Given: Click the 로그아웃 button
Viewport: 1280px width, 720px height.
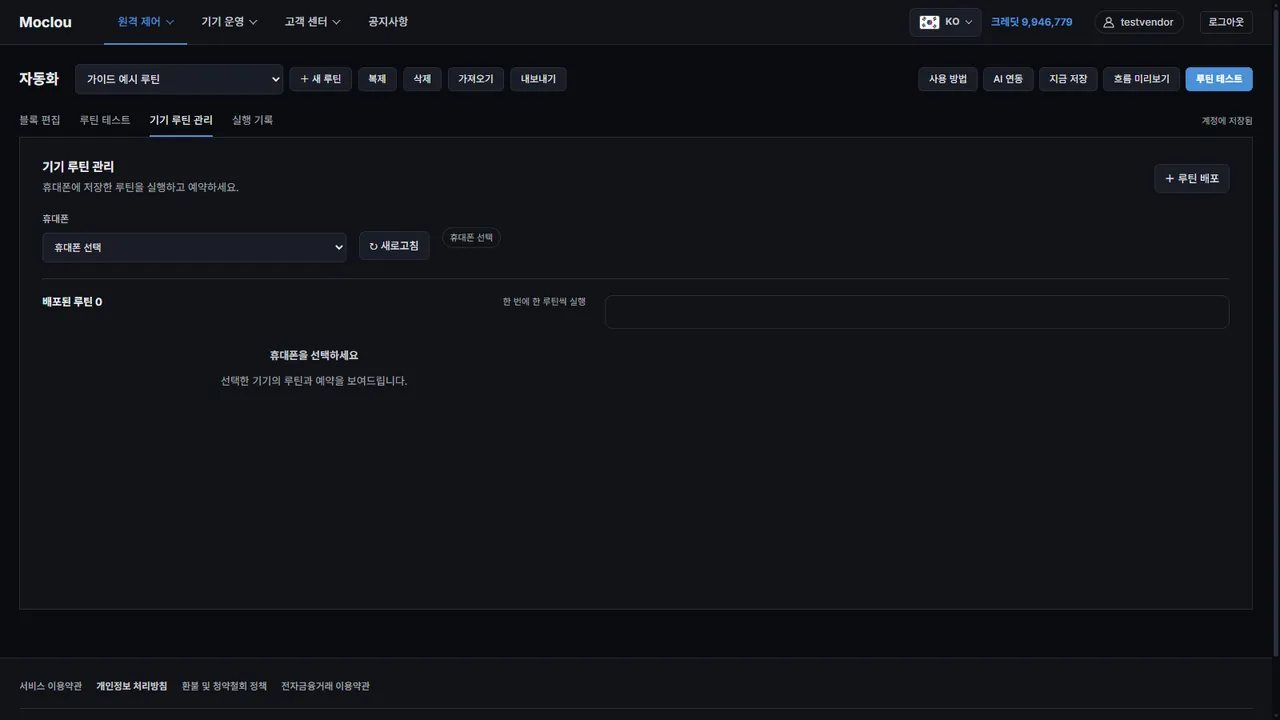Looking at the screenshot, I should coord(1226,22).
